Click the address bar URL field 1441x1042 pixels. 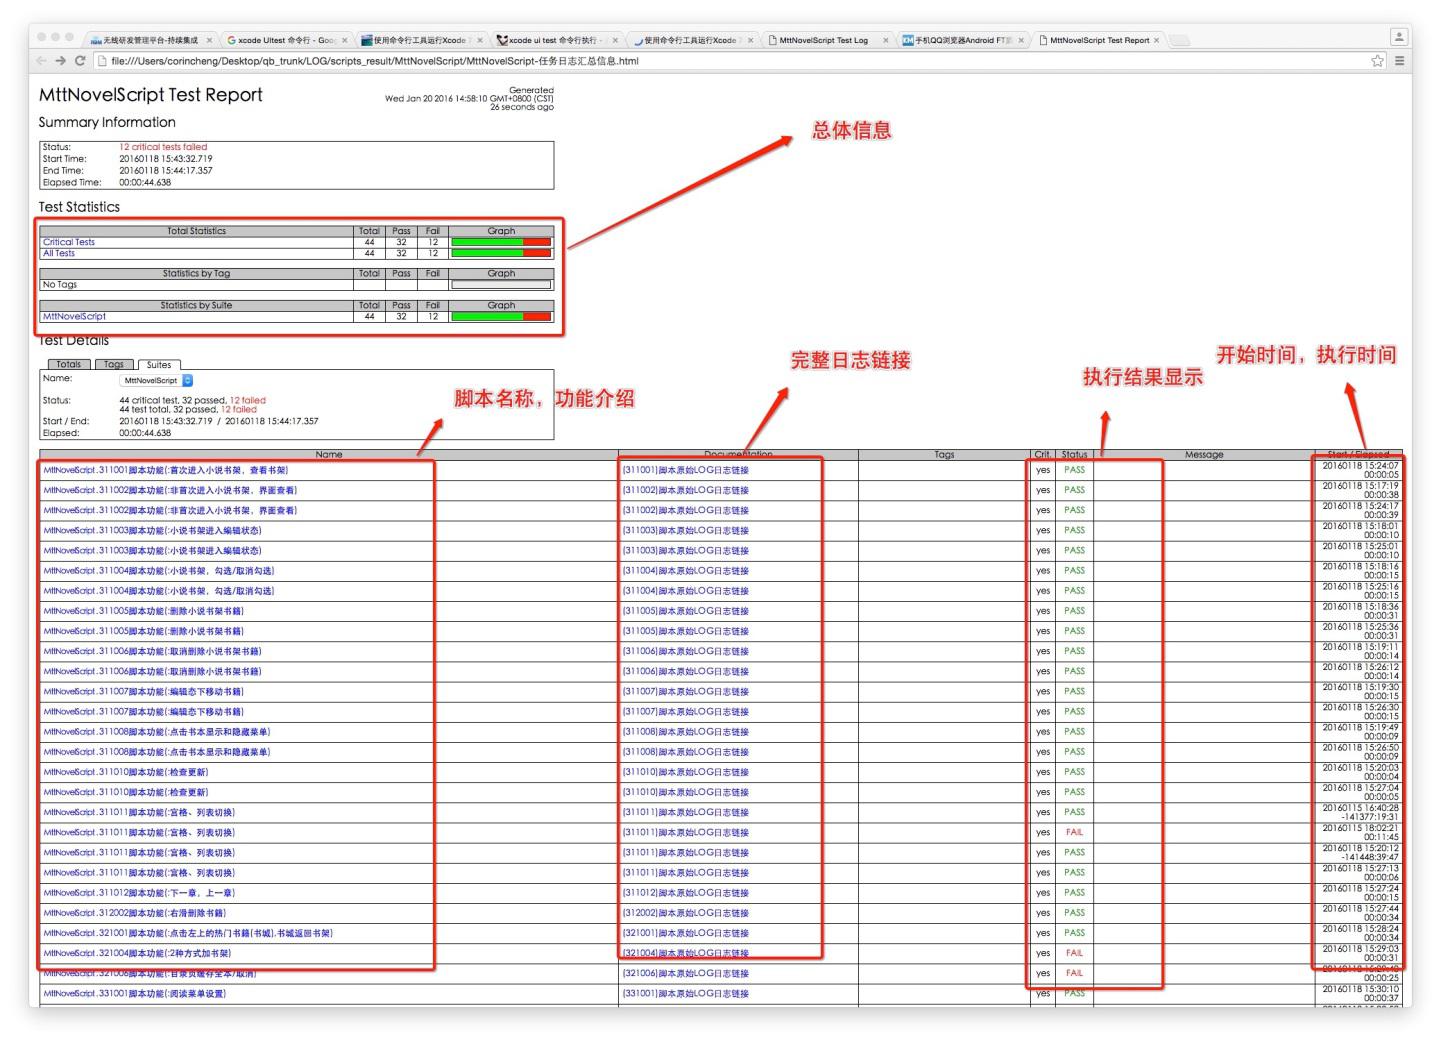pos(700,61)
